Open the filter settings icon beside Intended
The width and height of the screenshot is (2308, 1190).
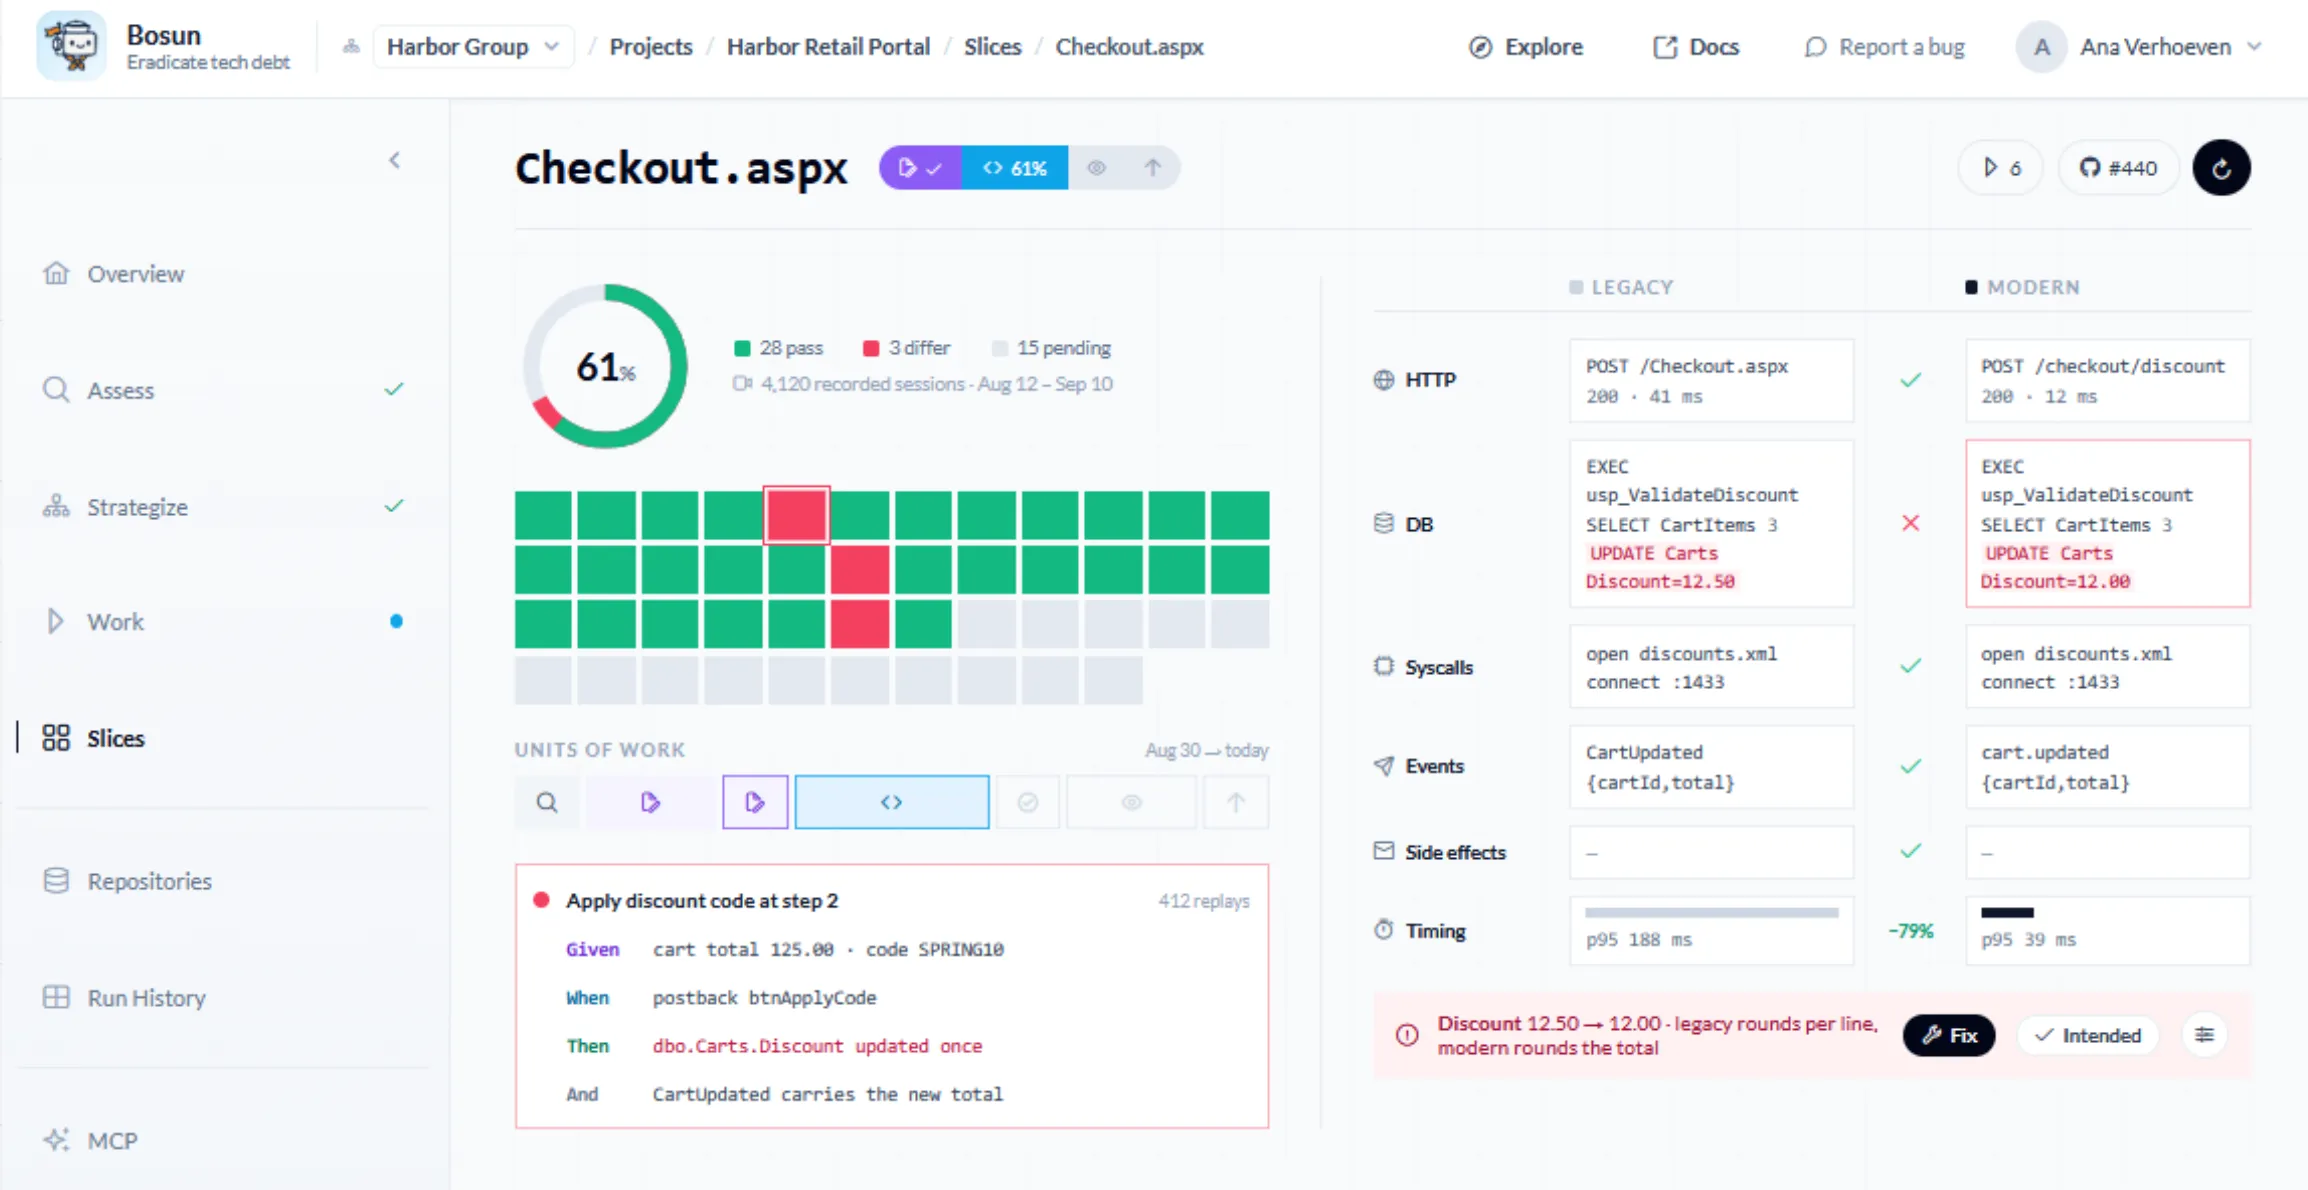tap(2204, 1035)
